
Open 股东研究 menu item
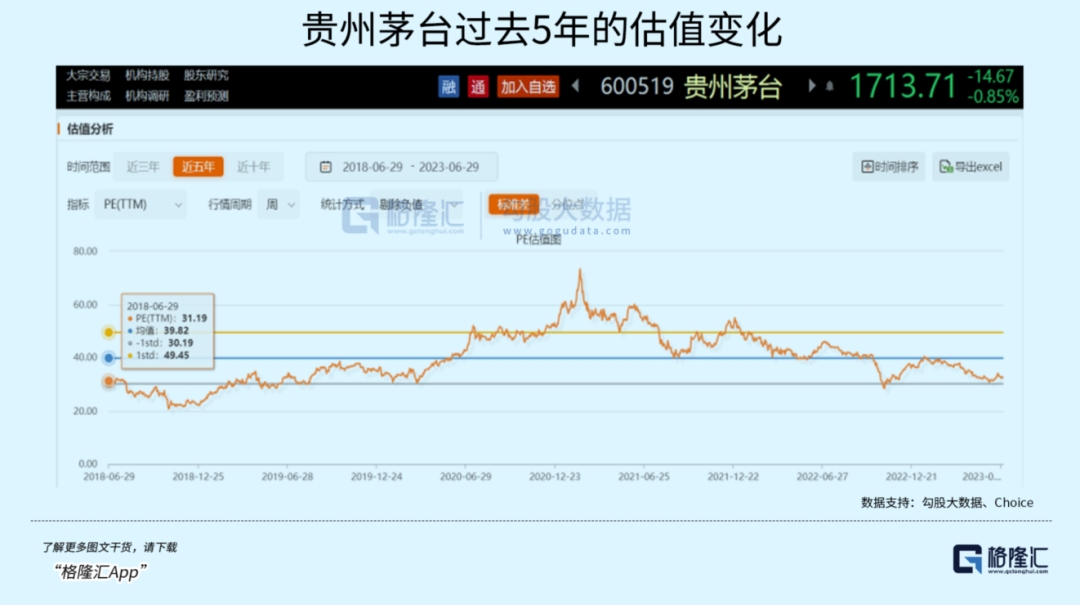pos(206,75)
